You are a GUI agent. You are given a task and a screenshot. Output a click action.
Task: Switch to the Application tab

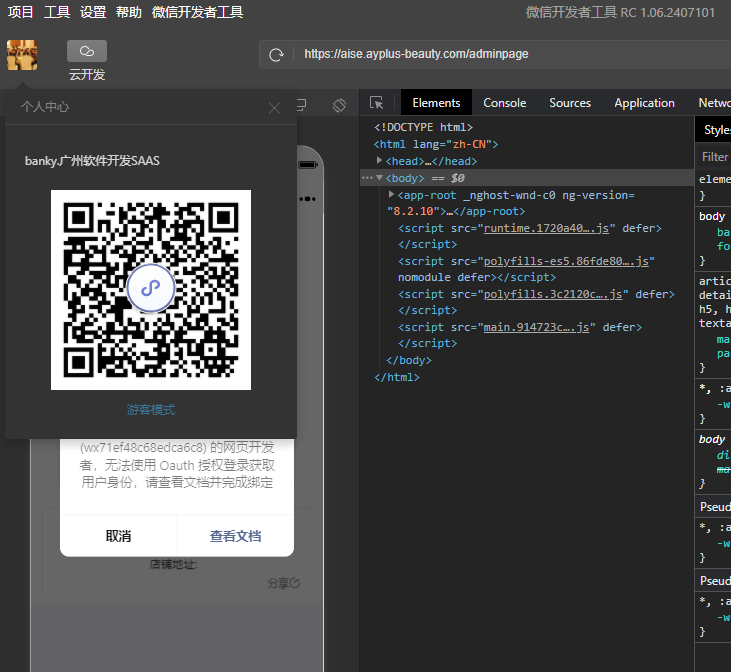(644, 103)
